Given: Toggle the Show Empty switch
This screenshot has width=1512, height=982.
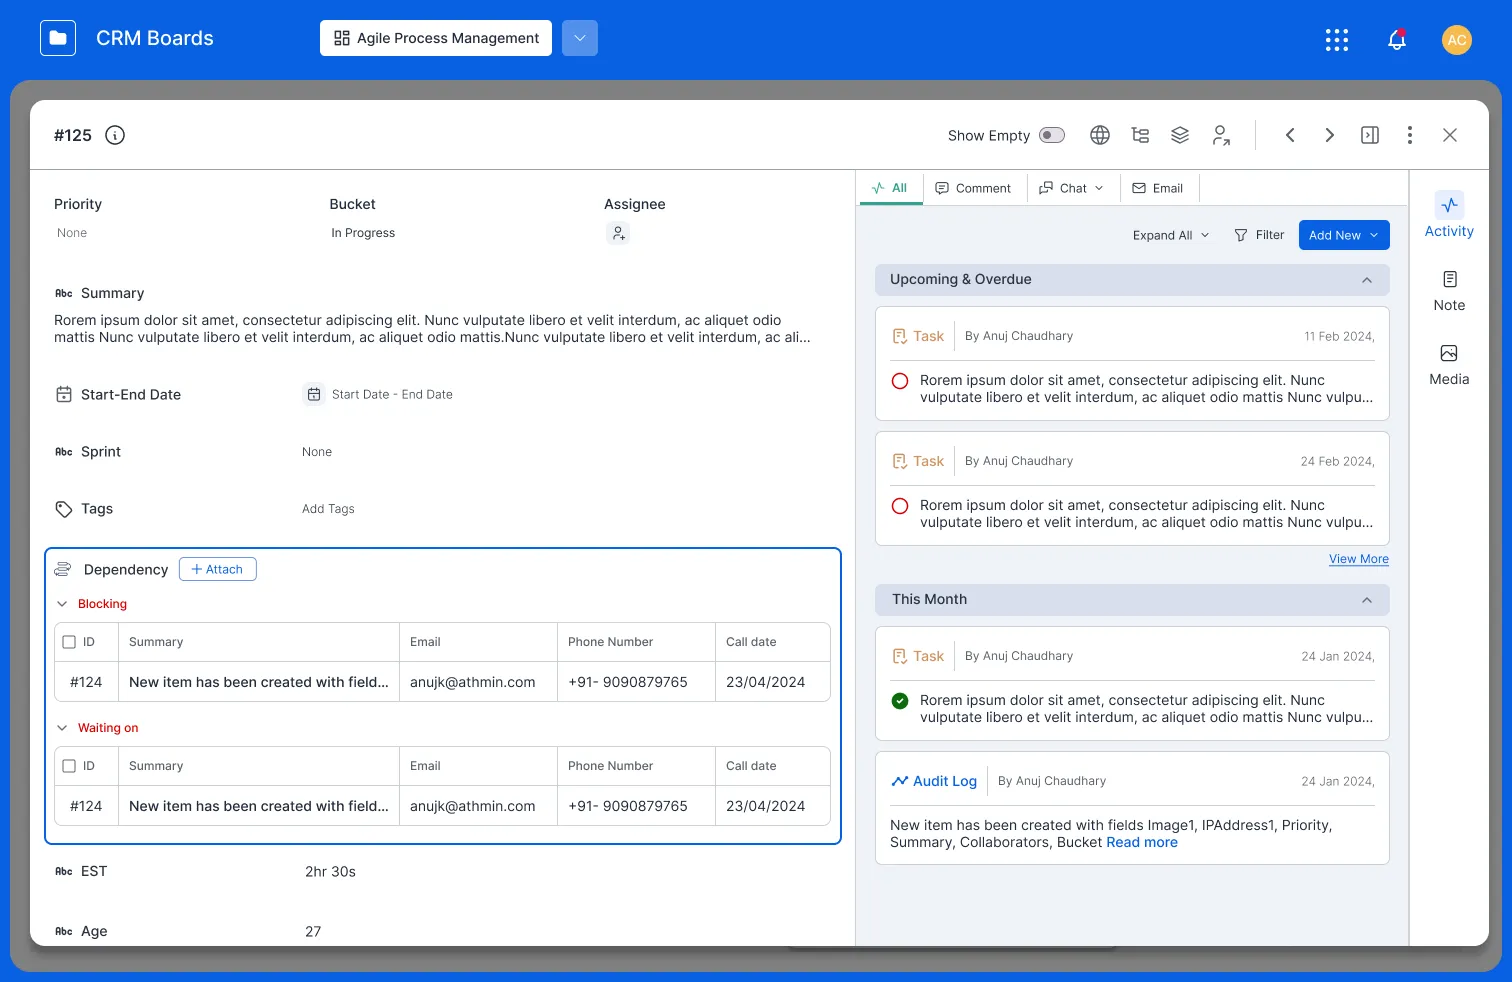Looking at the screenshot, I should pos(1052,135).
